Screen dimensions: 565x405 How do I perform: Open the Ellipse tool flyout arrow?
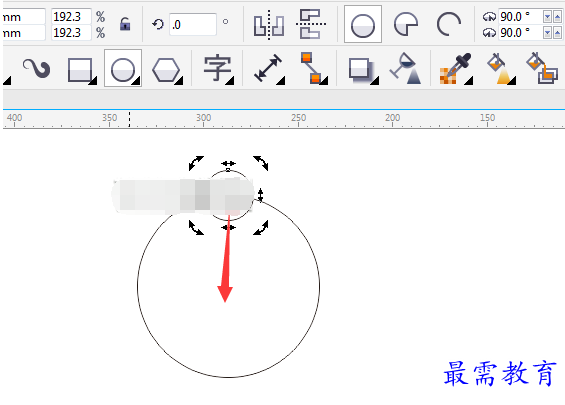pos(136,81)
